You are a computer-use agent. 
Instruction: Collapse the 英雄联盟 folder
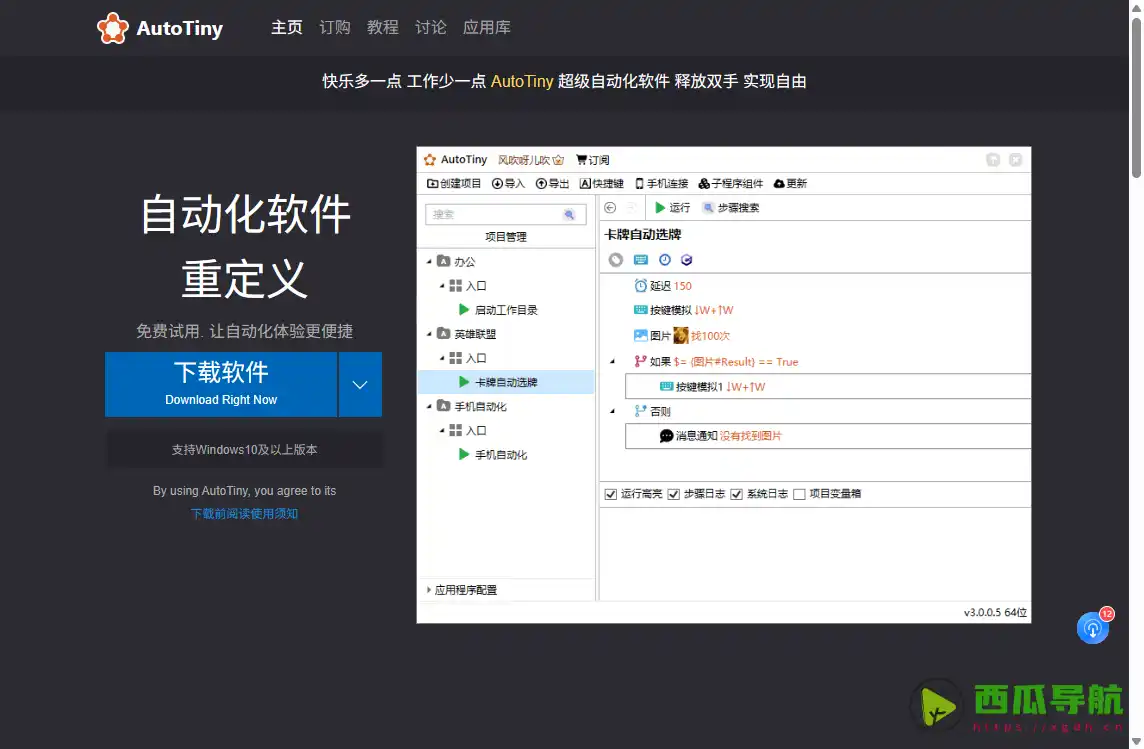coord(429,334)
